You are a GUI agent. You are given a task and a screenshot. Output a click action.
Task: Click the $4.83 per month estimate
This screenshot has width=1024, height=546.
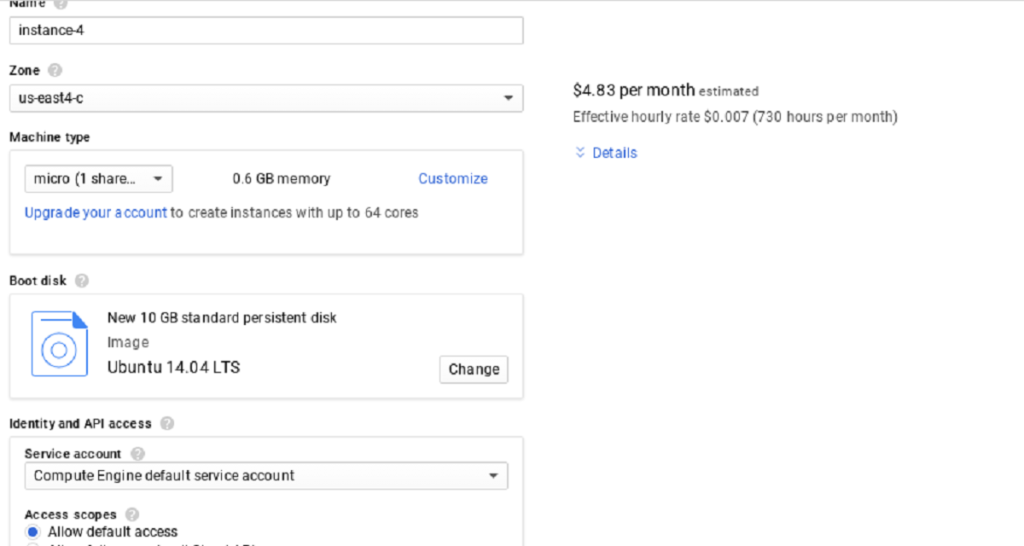[x=634, y=90]
